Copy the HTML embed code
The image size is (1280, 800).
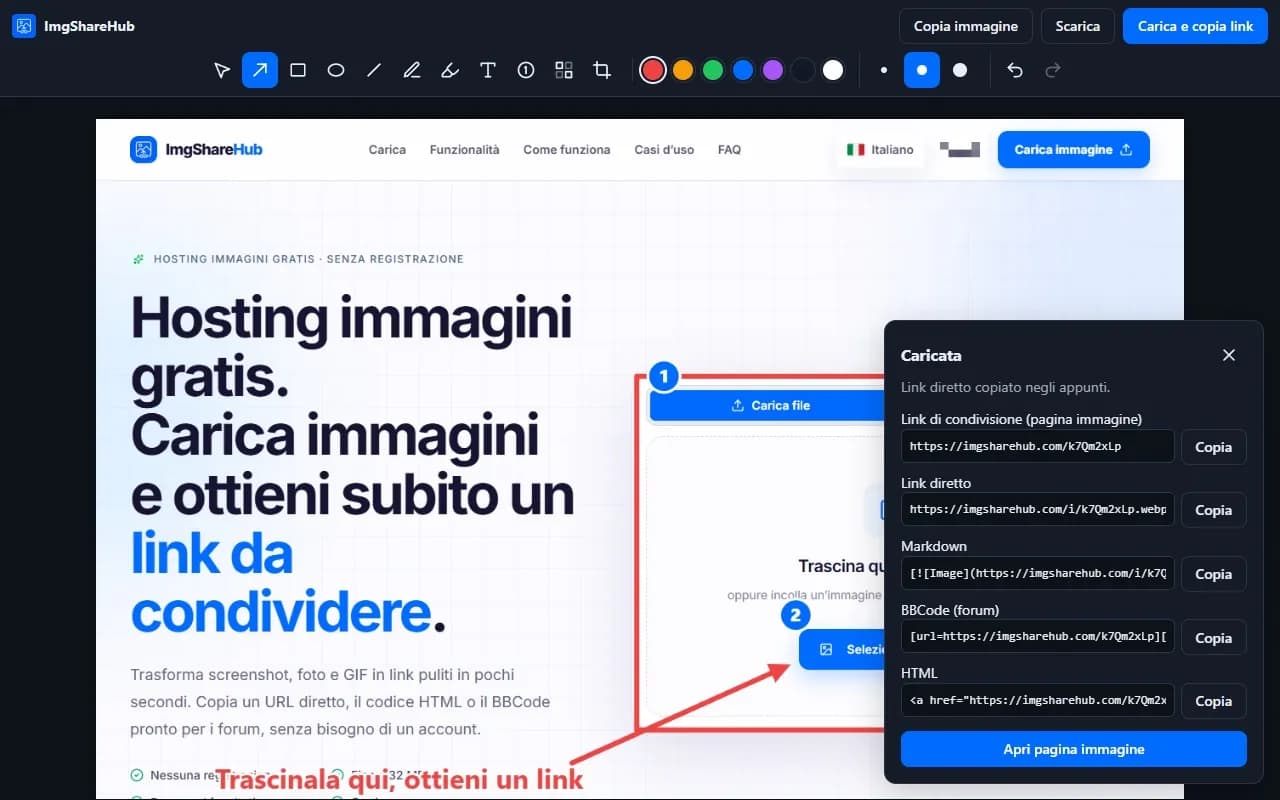(1214, 701)
